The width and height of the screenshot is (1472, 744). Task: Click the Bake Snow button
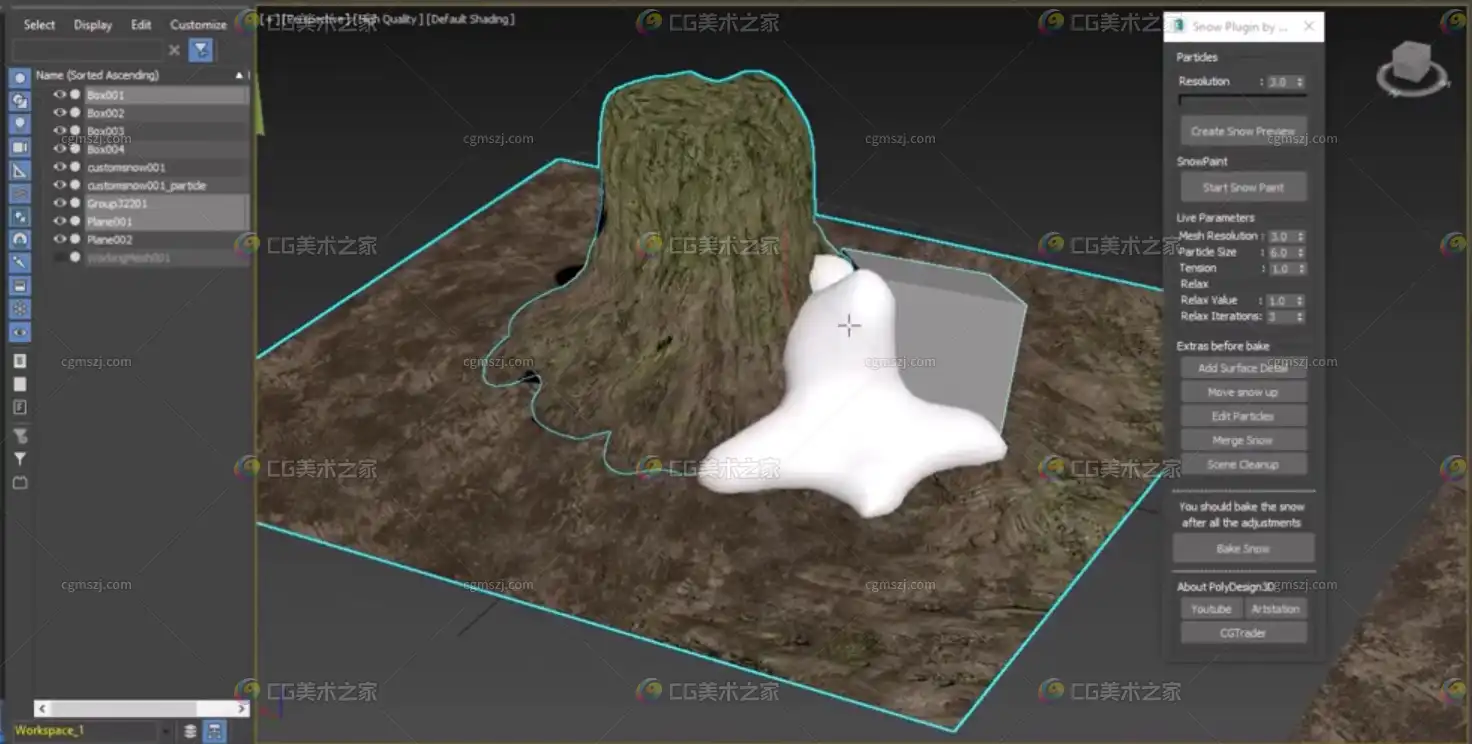point(1243,548)
